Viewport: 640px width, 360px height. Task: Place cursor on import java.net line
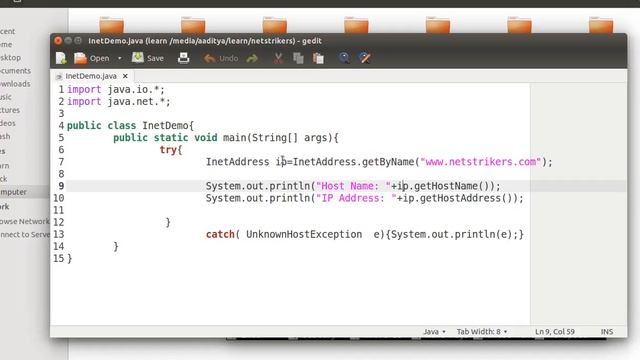(x=119, y=102)
